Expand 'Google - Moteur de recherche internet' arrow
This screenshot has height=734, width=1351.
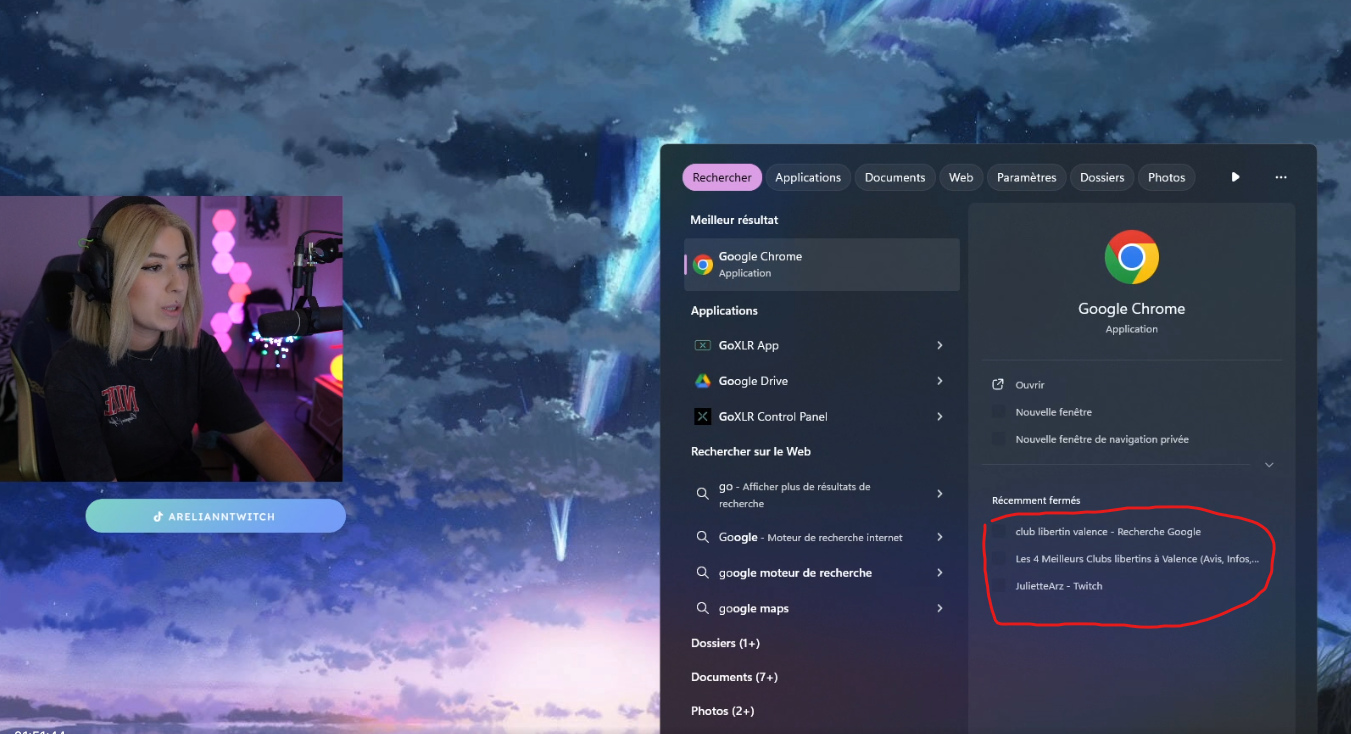pos(940,537)
